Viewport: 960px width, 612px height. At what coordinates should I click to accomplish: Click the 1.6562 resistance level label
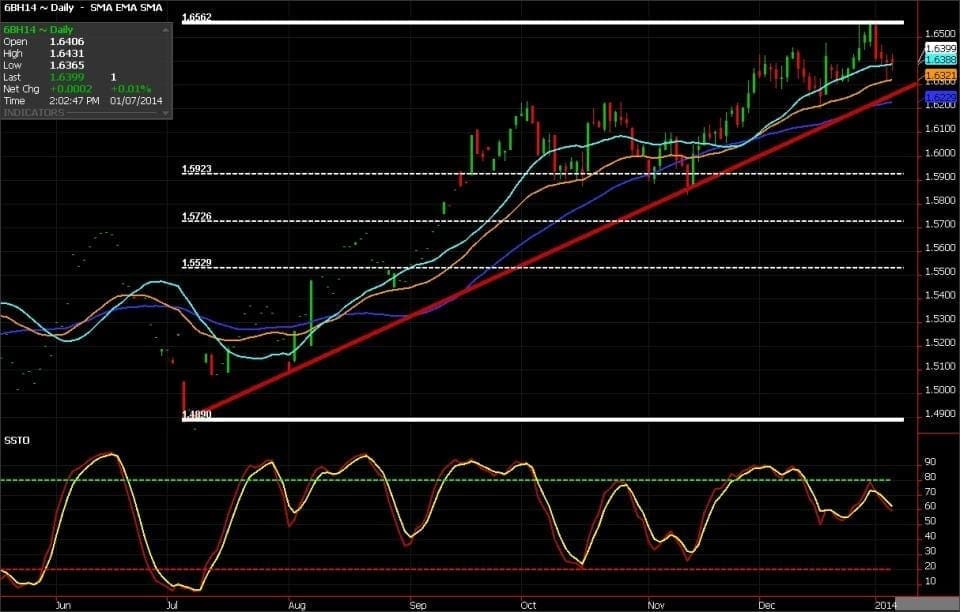click(x=197, y=17)
